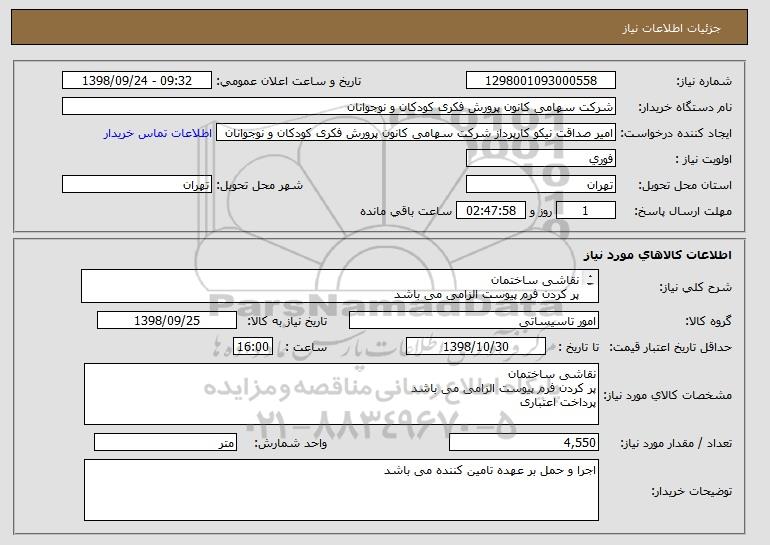Click the label ایجاد کننده درخواست
Screen dimensions: 770x545
pos(677,134)
